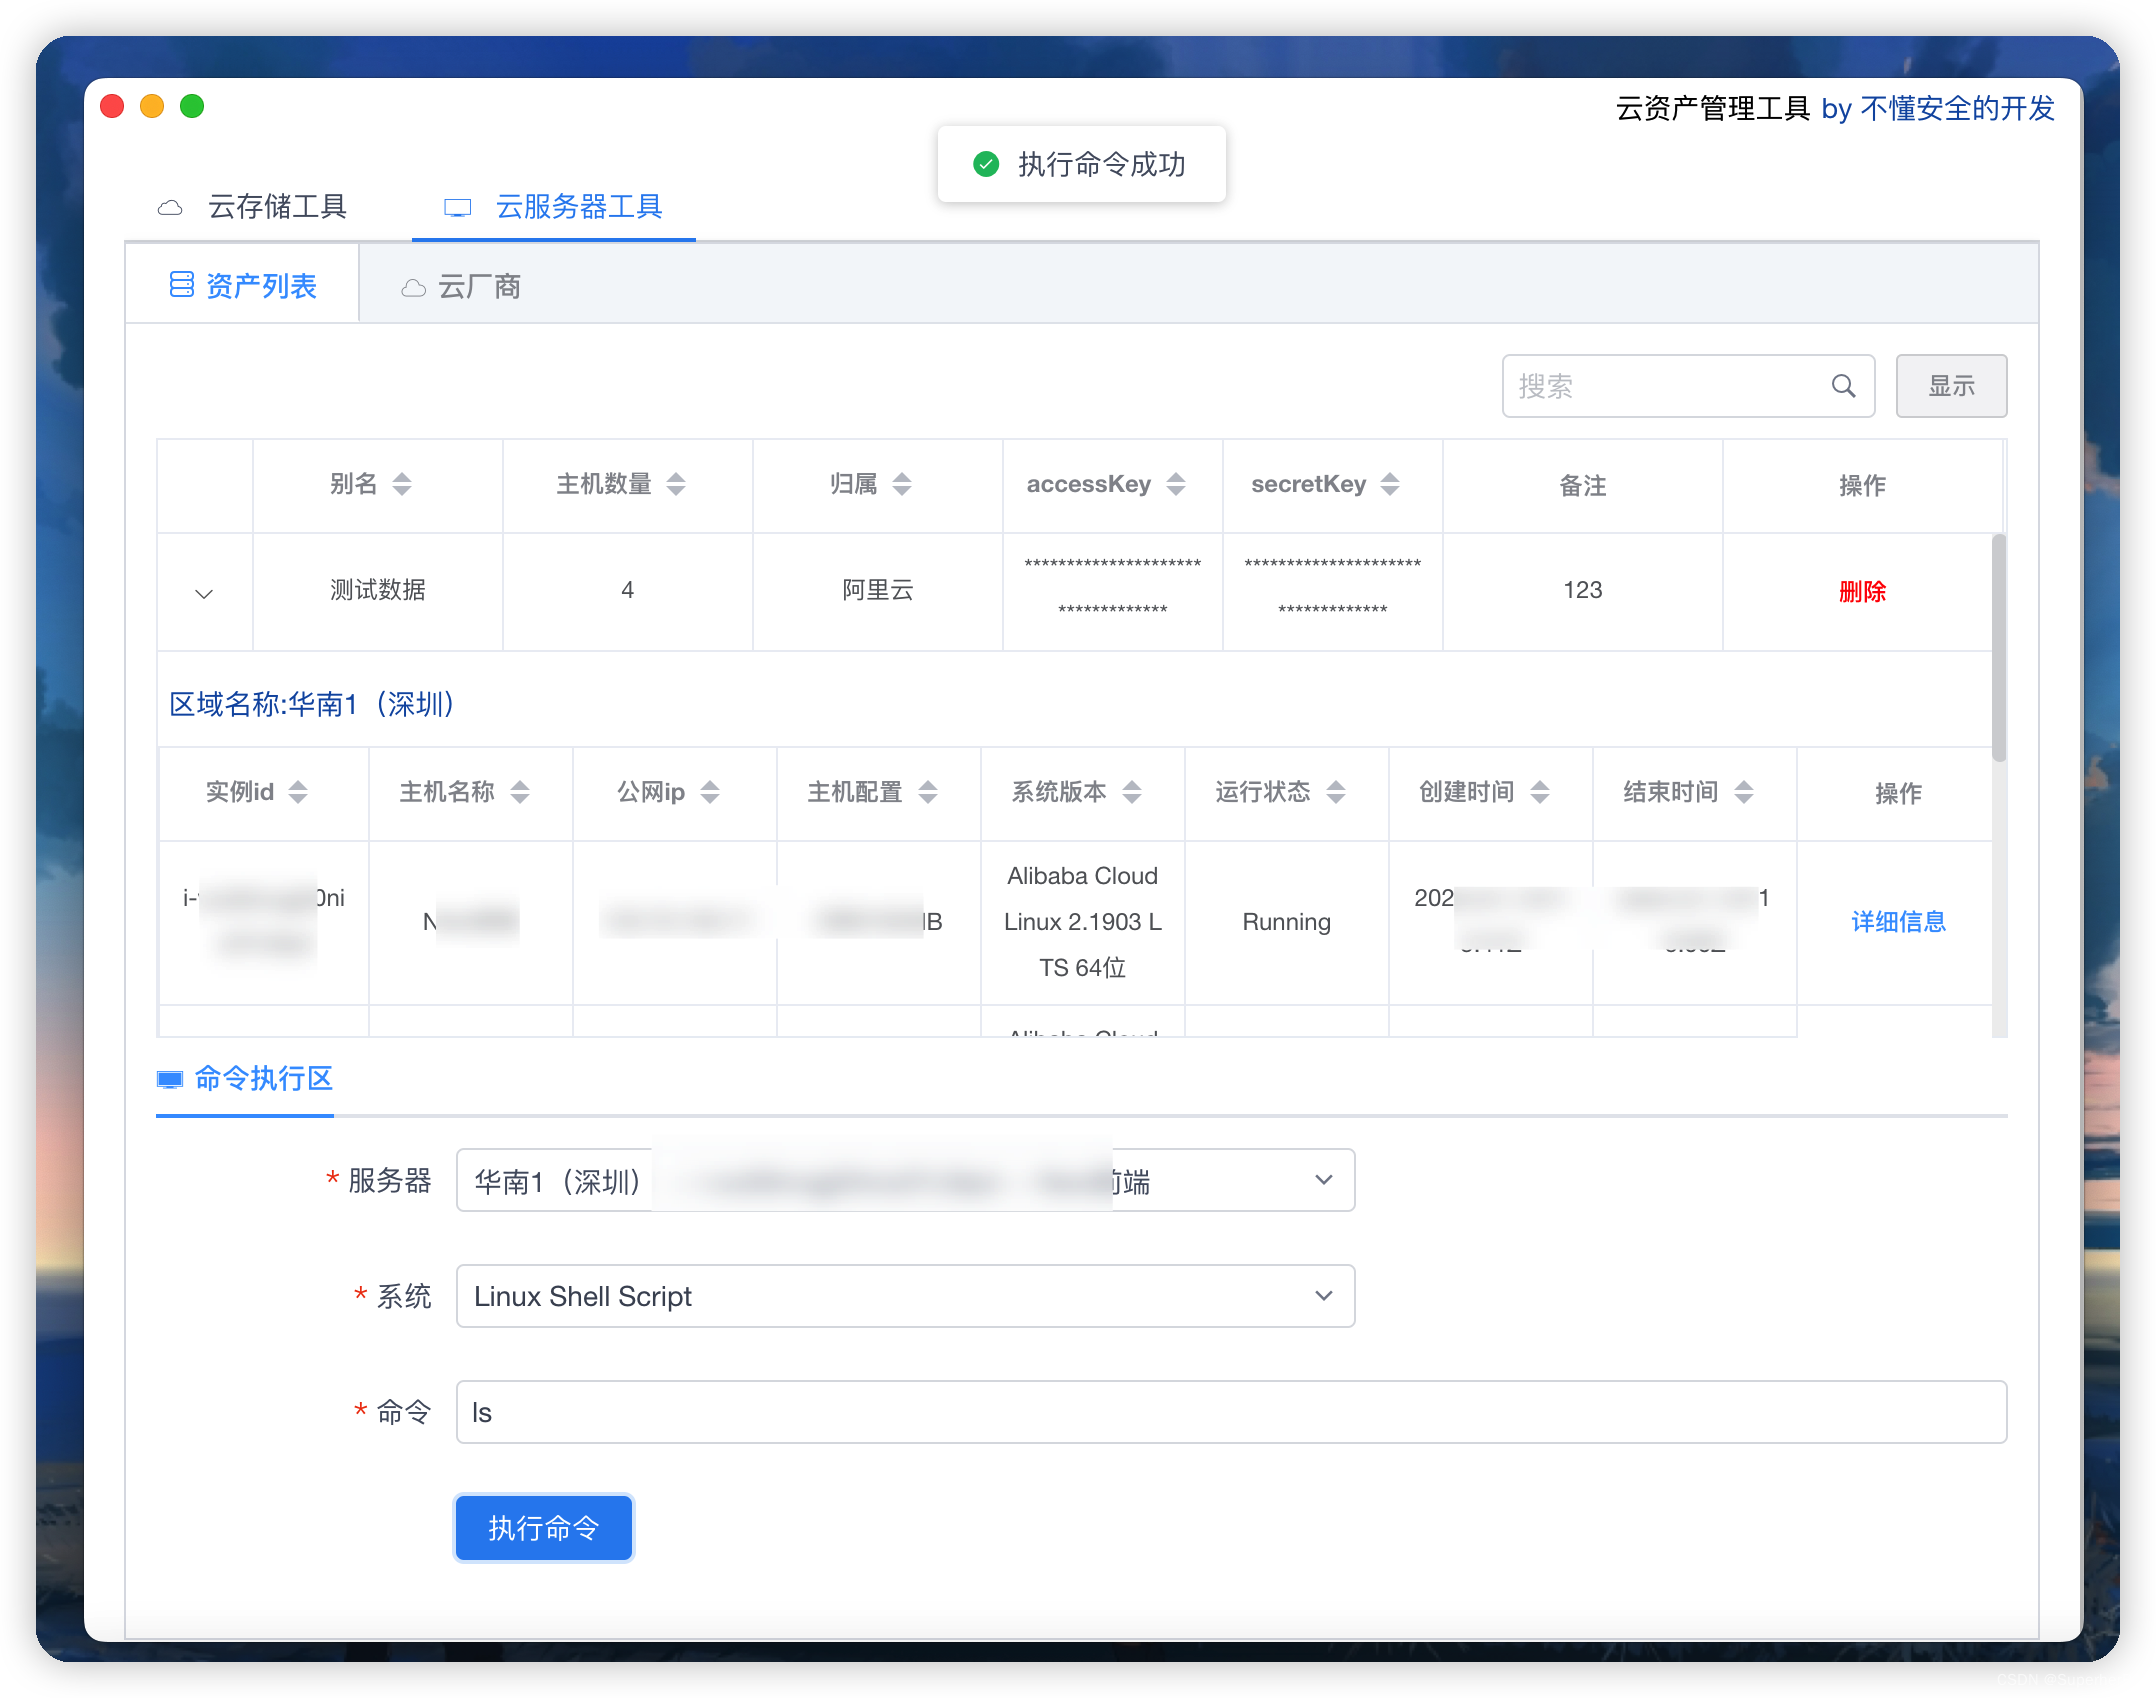Click the monitor icon on 云服务器工具 tab
The image size is (2156, 1698).
458,207
